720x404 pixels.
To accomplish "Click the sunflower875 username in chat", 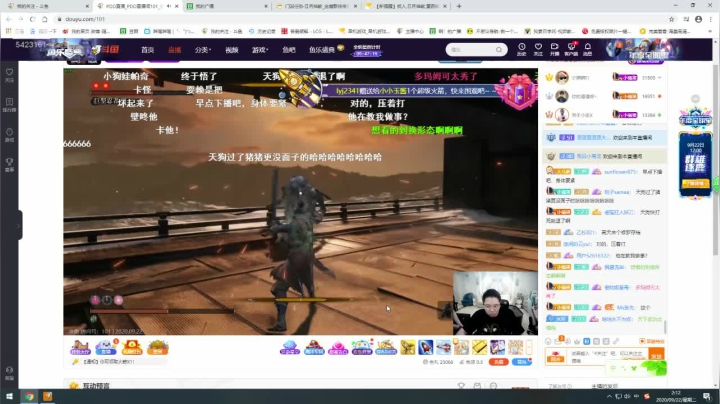I will click(x=620, y=172).
